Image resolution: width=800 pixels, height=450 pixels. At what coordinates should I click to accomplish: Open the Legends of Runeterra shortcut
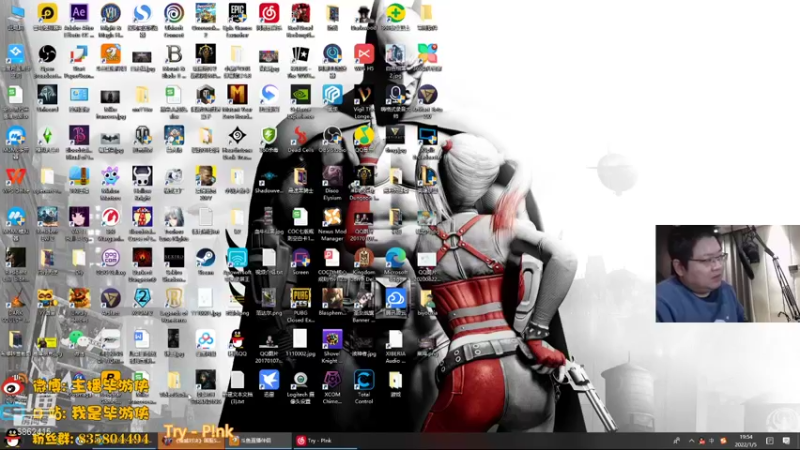click(x=174, y=298)
